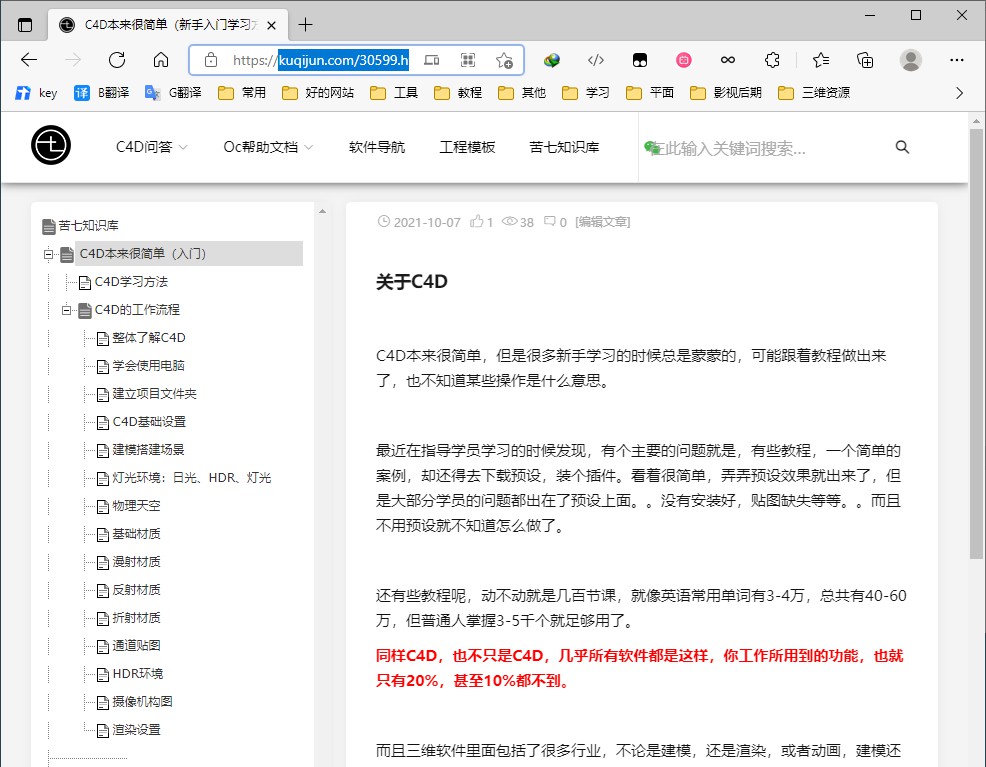Click the user profile avatar
Image resolution: width=986 pixels, height=767 pixels.
[911, 60]
